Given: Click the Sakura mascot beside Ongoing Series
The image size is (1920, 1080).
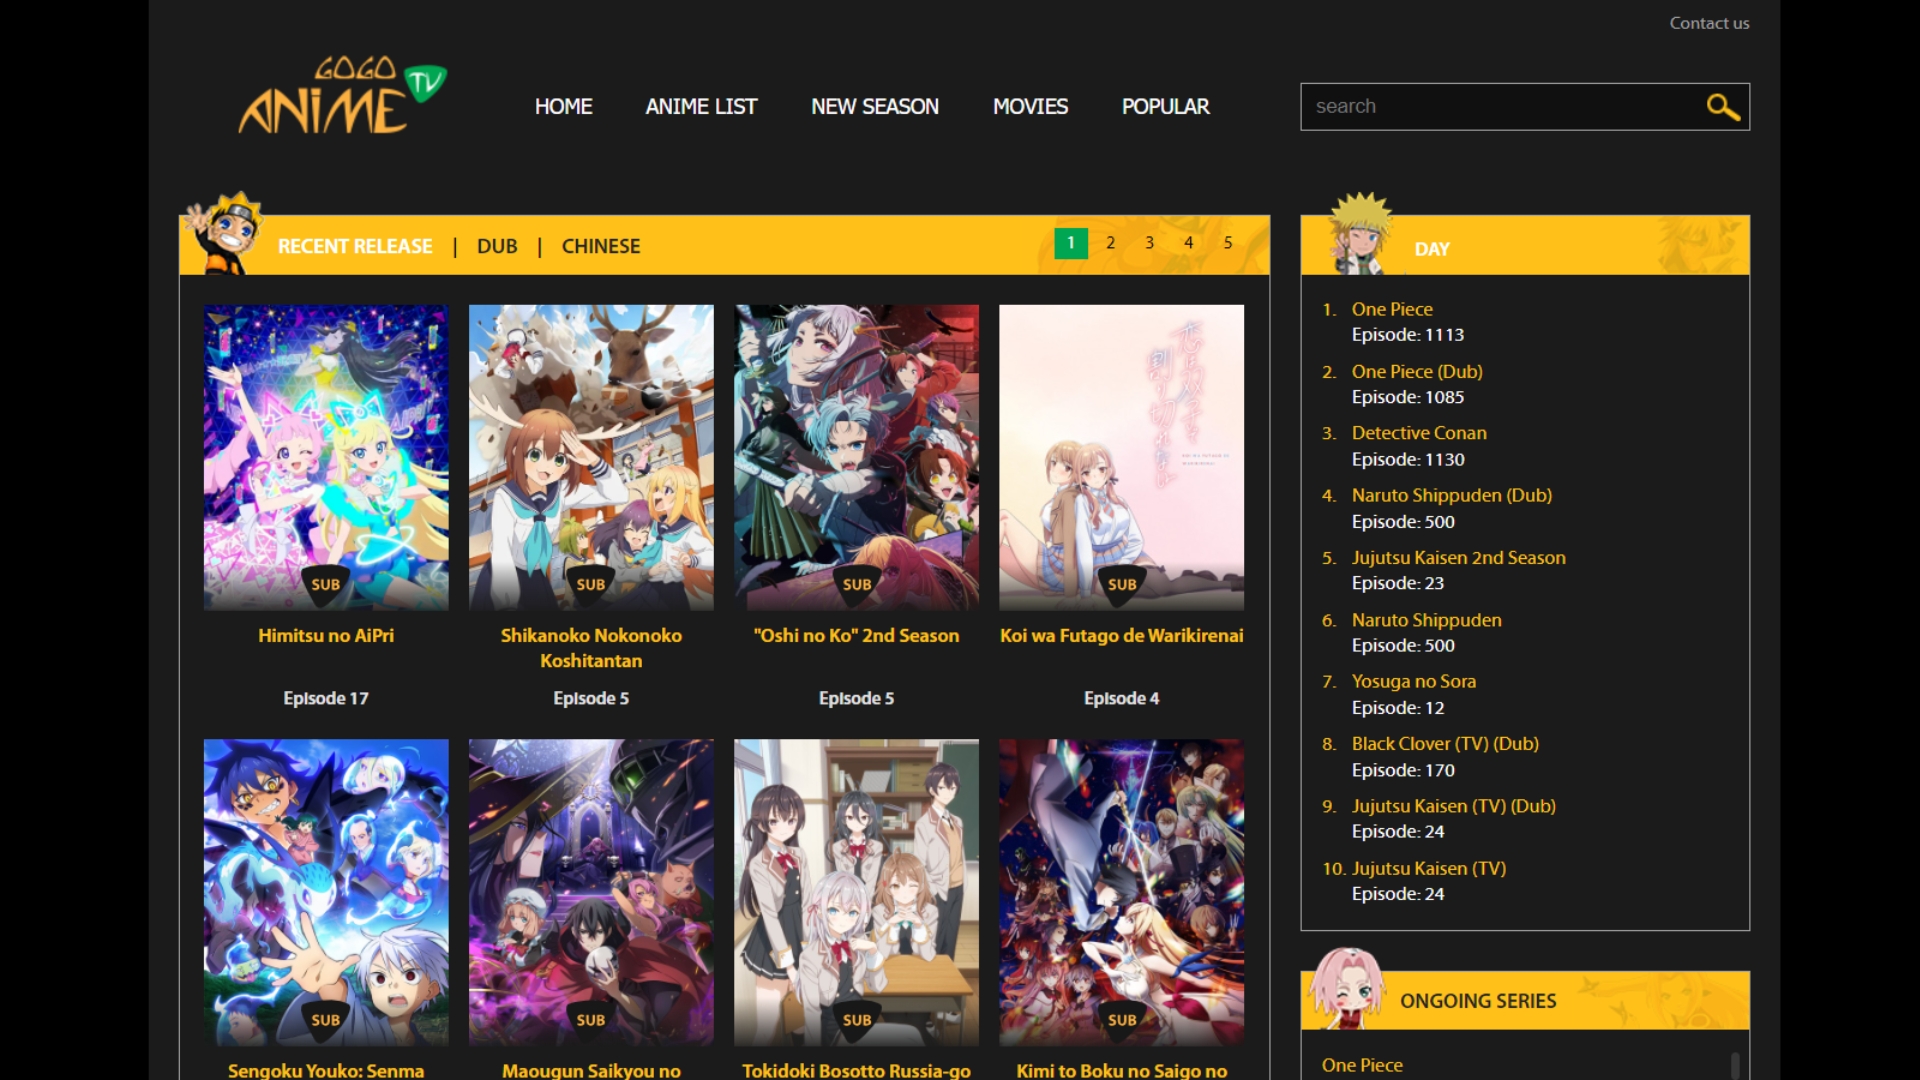Looking at the screenshot, I should click(1347, 988).
